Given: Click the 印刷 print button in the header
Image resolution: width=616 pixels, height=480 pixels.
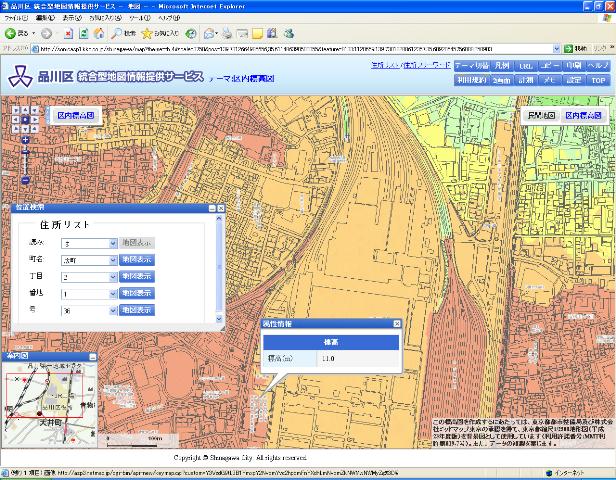Looking at the screenshot, I should click(x=573, y=65).
